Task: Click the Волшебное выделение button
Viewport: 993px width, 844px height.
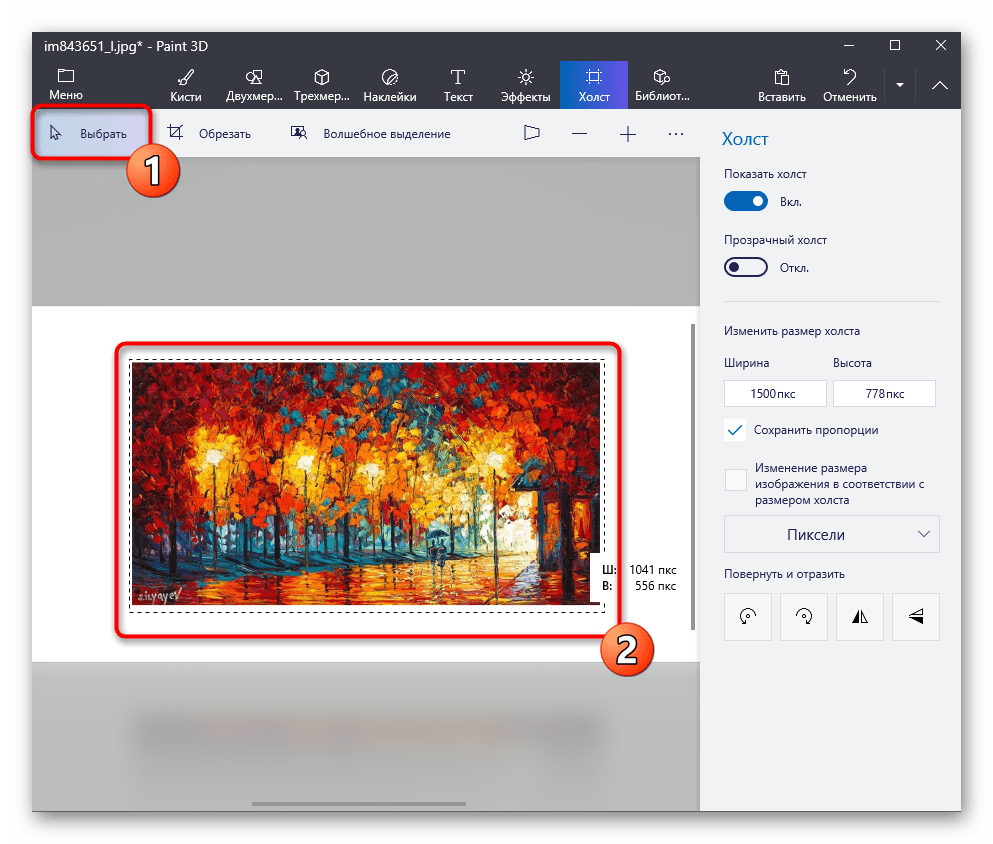Action: [x=370, y=134]
